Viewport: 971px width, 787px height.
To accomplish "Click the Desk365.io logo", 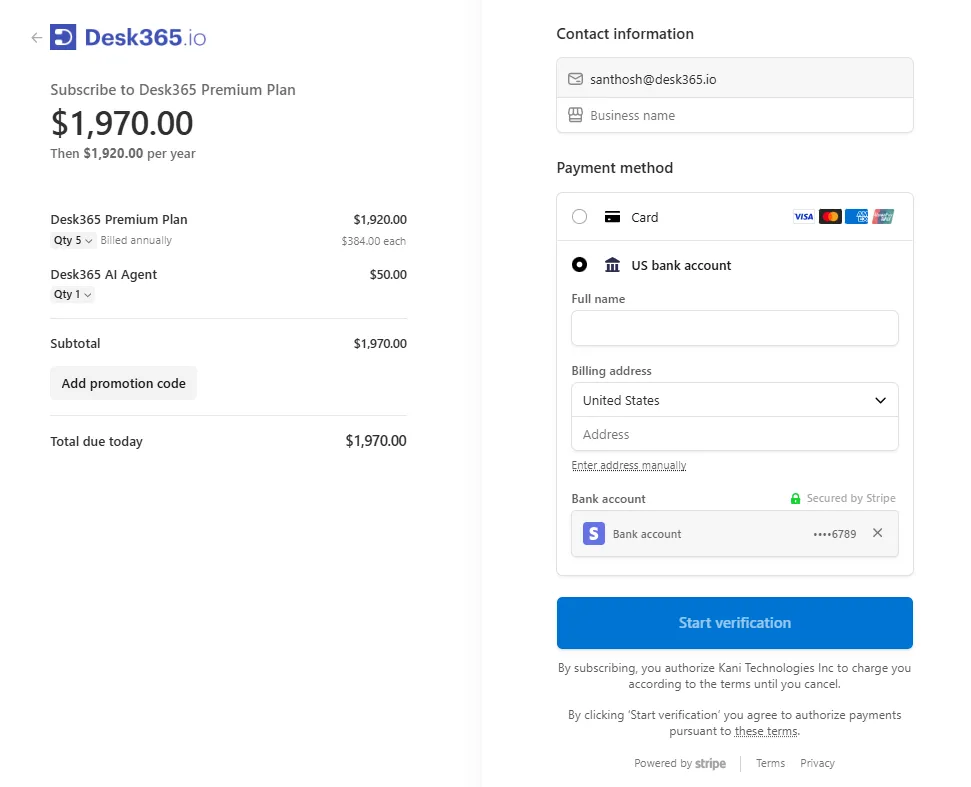I will pyautogui.click(x=128, y=38).
